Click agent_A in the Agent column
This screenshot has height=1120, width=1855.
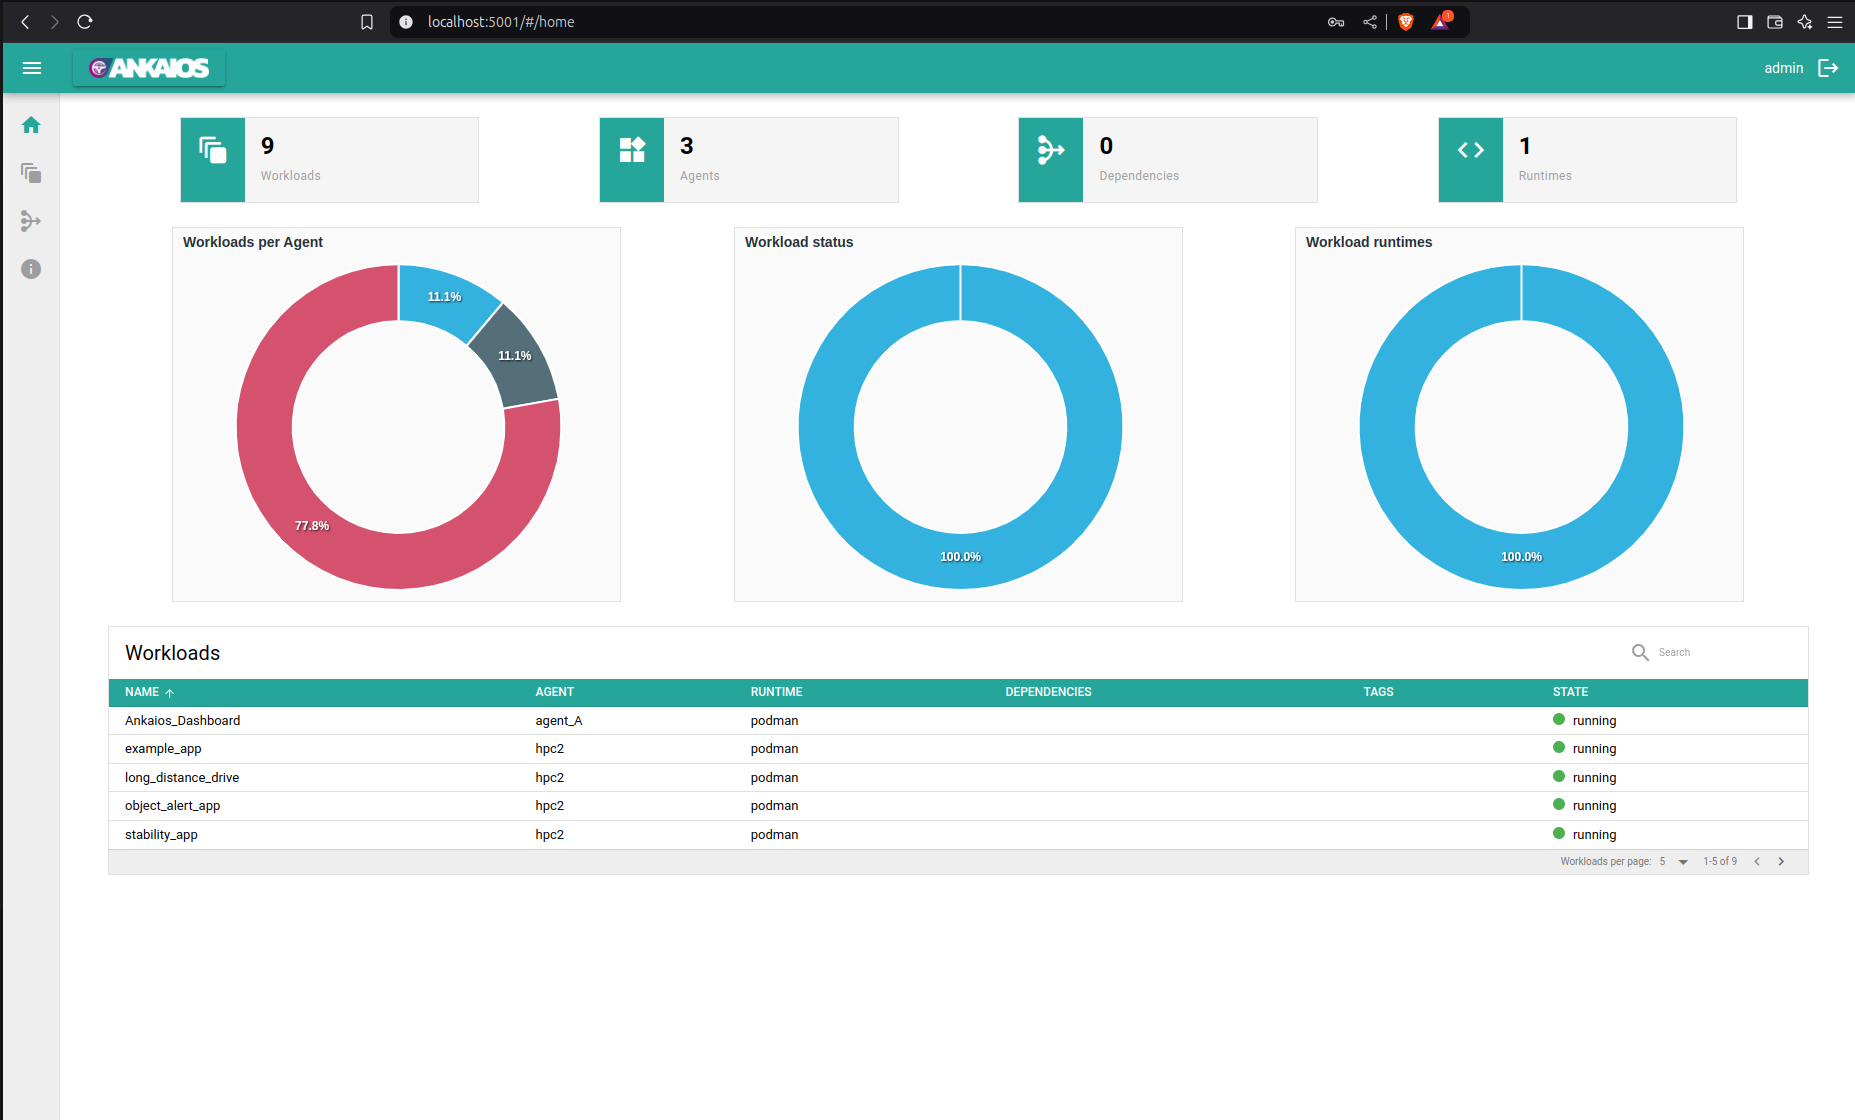pos(558,721)
